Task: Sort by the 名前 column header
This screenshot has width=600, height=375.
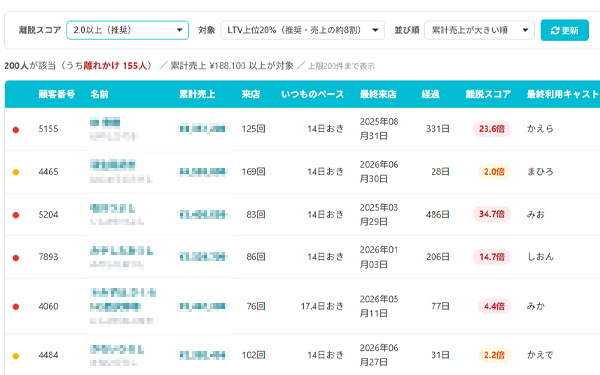Action: [x=99, y=94]
